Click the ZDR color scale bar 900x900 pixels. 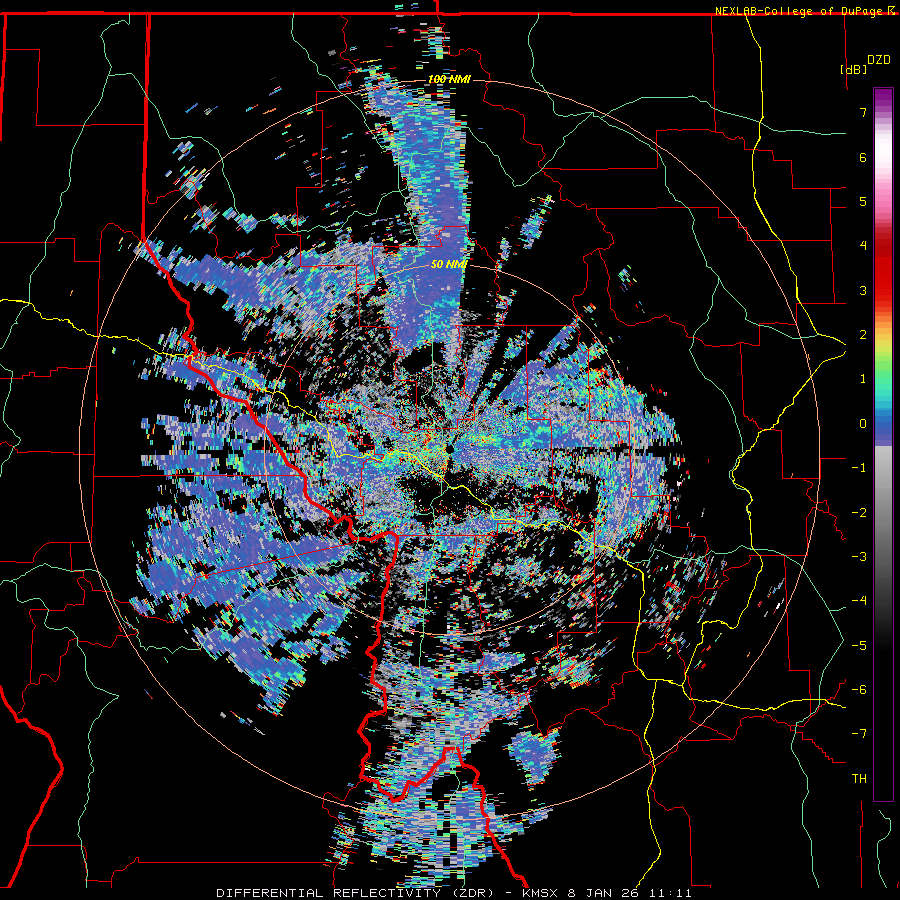883,444
